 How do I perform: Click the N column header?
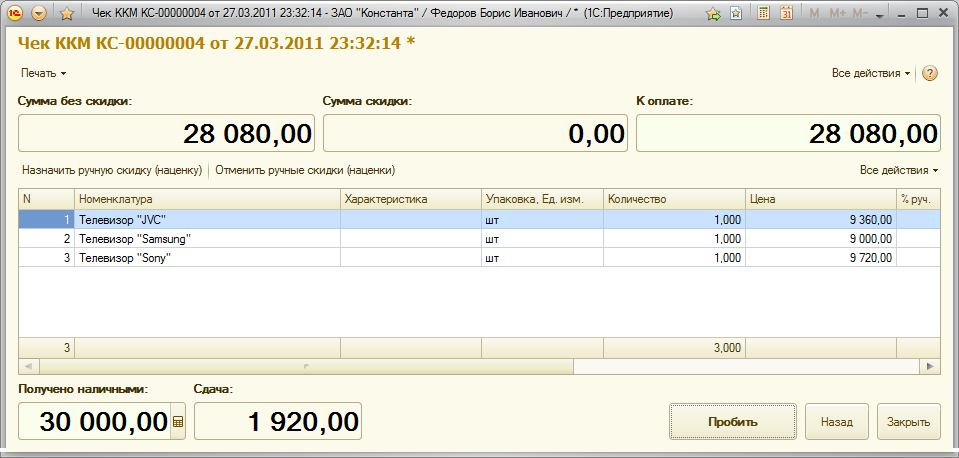pos(46,199)
